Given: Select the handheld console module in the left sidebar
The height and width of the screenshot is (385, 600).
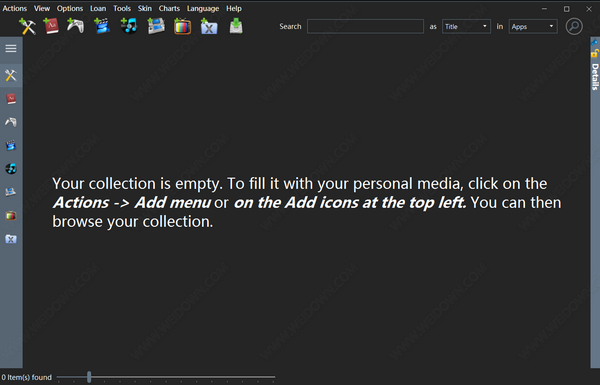Looking at the screenshot, I should (11, 192).
